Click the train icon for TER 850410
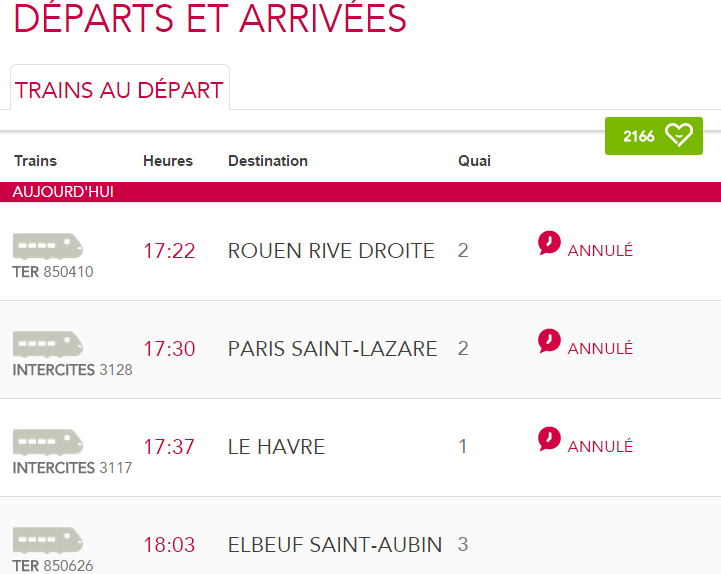 pyautogui.click(x=48, y=246)
